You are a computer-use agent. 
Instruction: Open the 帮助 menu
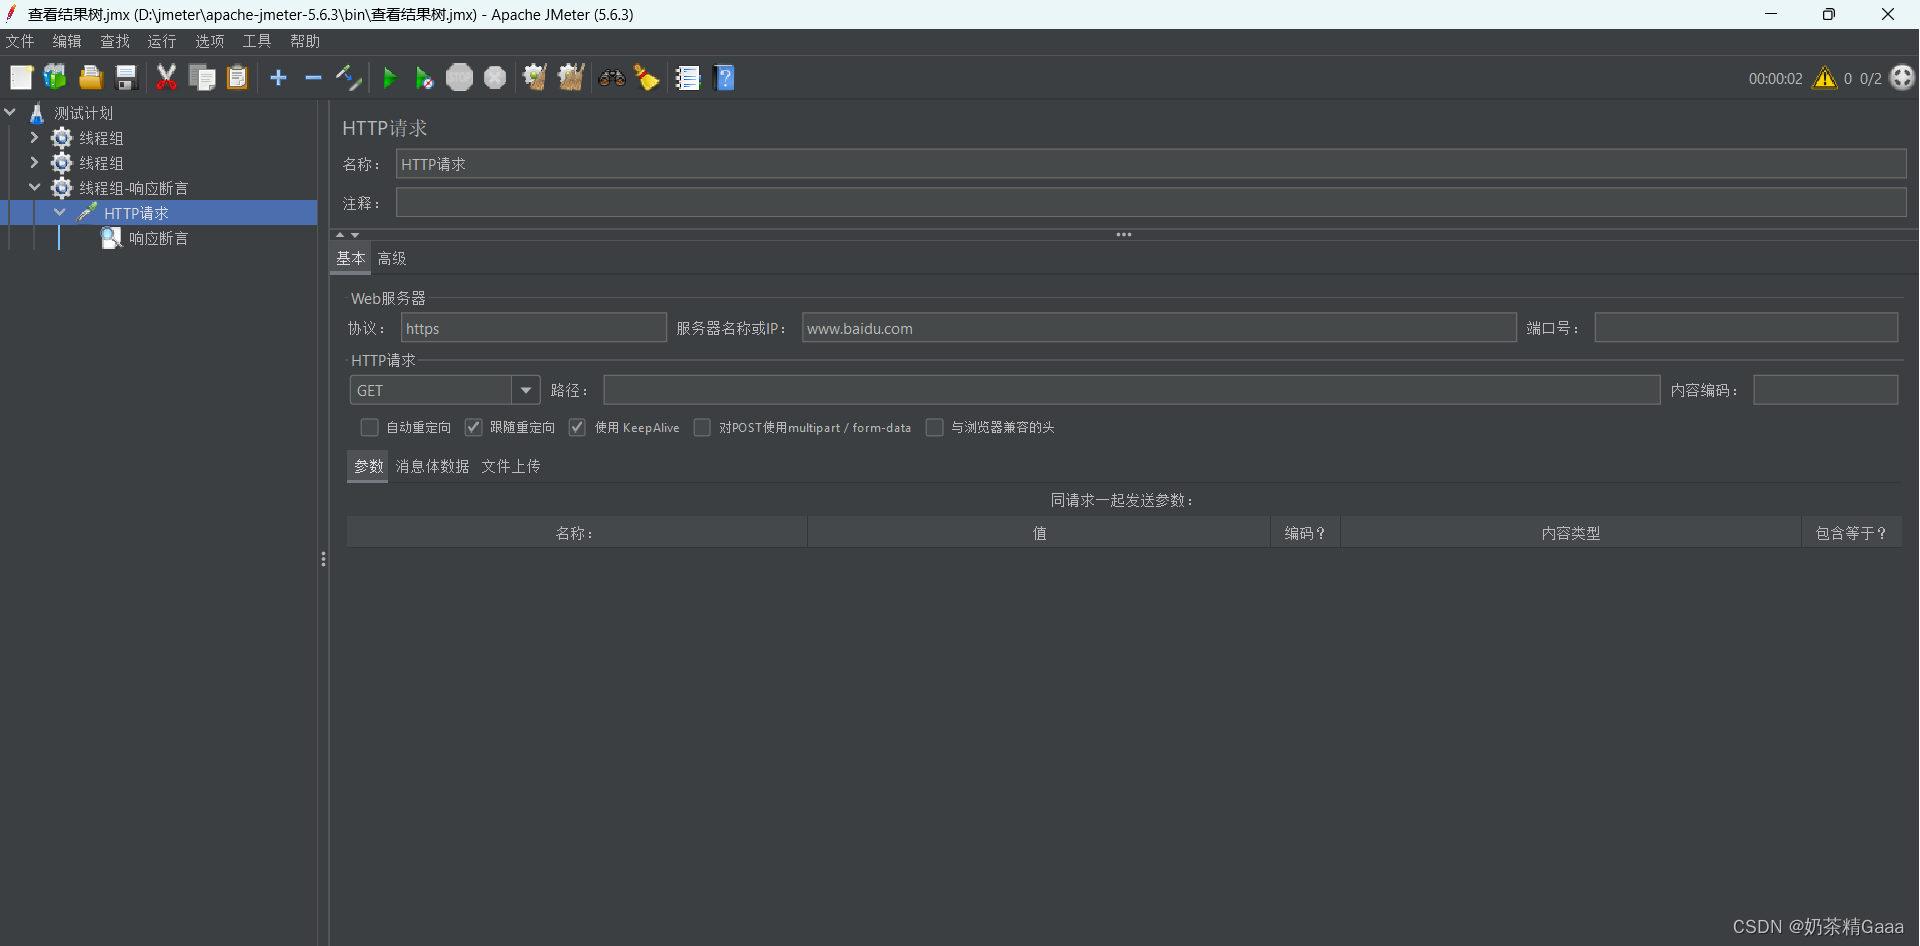click(305, 41)
